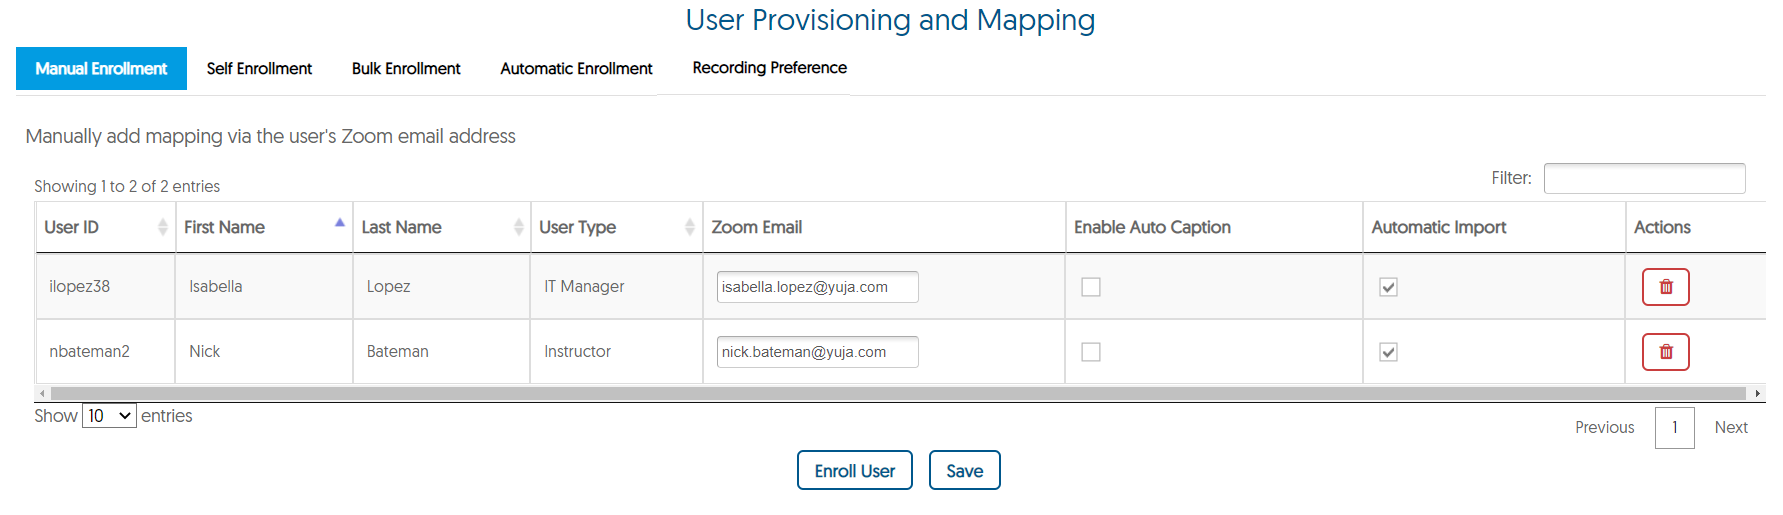This screenshot has height=515, width=1783.
Task: Open the Bulk Enrollment tab
Action: coord(406,68)
